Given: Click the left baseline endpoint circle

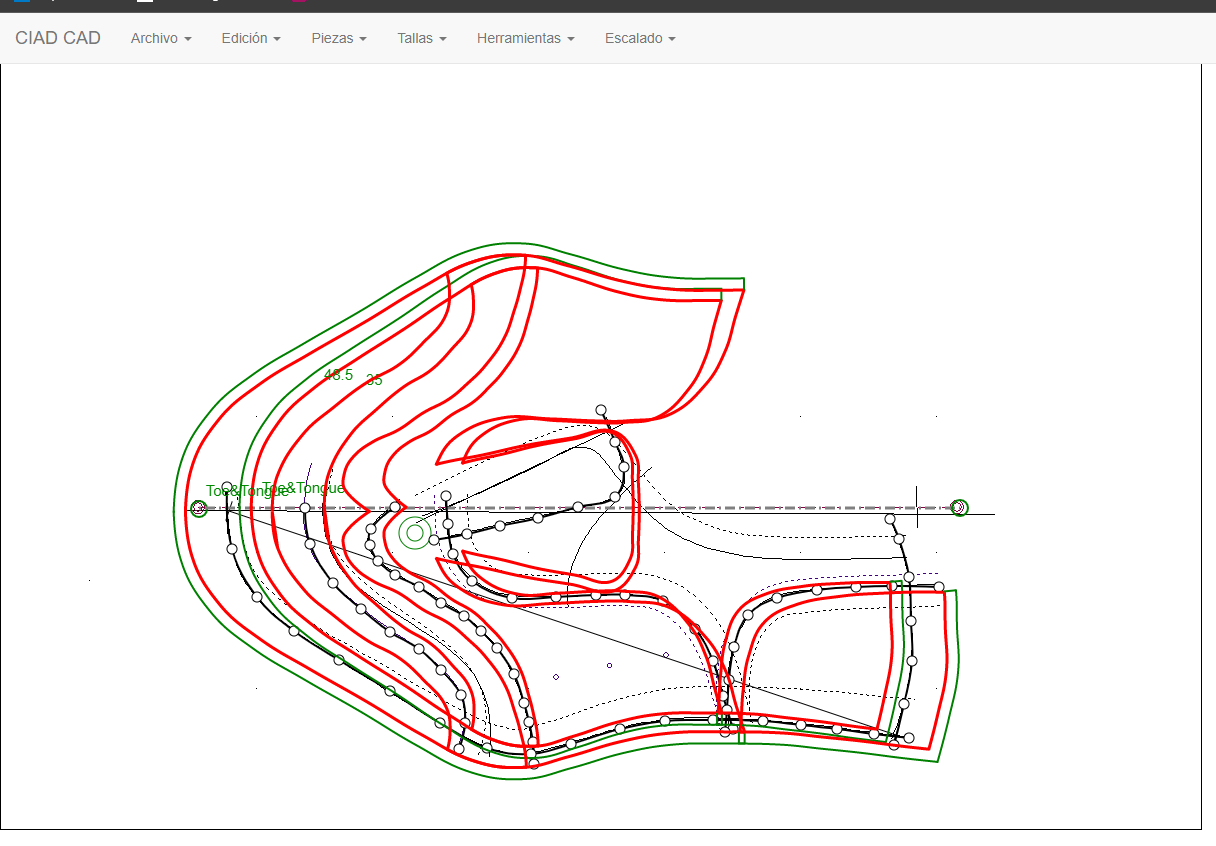Looking at the screenshot, I should pos(199,509).
